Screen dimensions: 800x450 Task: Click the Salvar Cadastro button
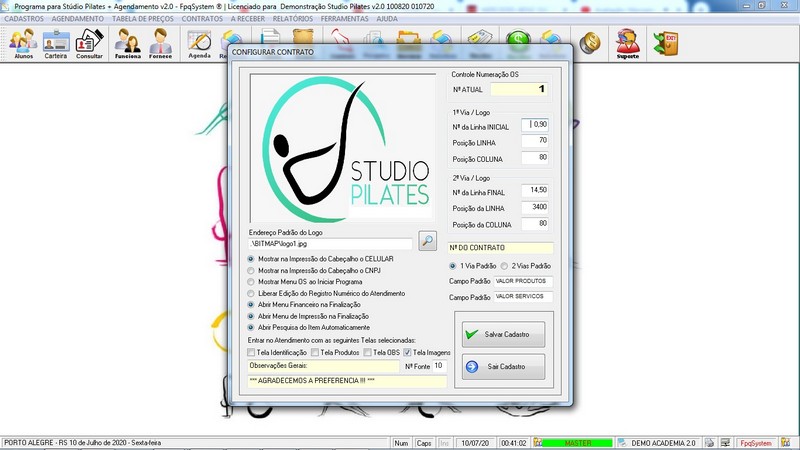point(504,335)
